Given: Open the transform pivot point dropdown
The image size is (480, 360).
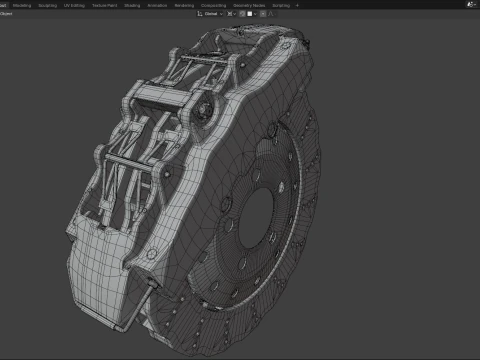Looking at the screenshot, I should 232,14.
